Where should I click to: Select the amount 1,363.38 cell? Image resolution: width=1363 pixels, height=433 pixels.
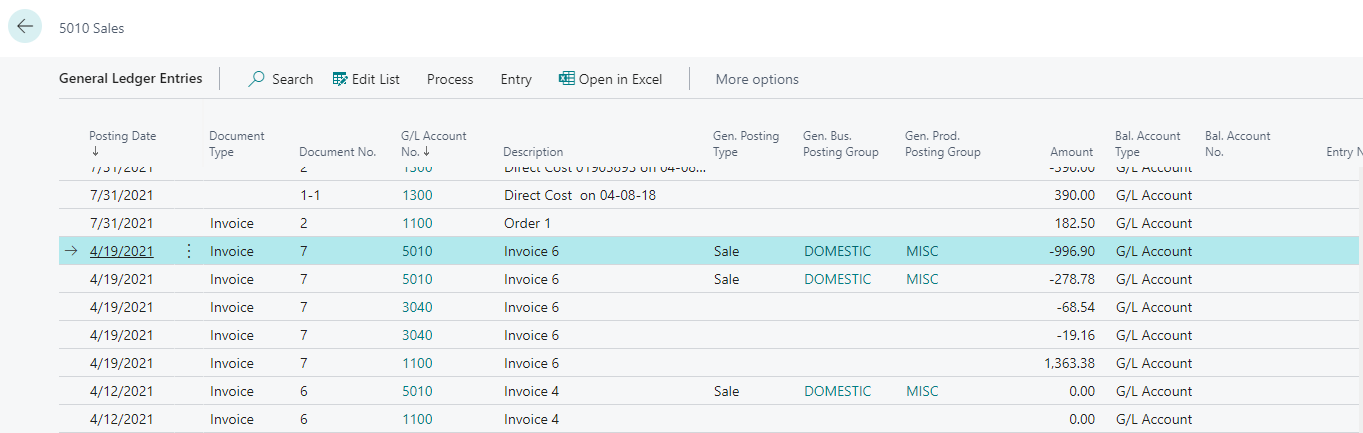pyautogui.click(x=1069, y=363)
